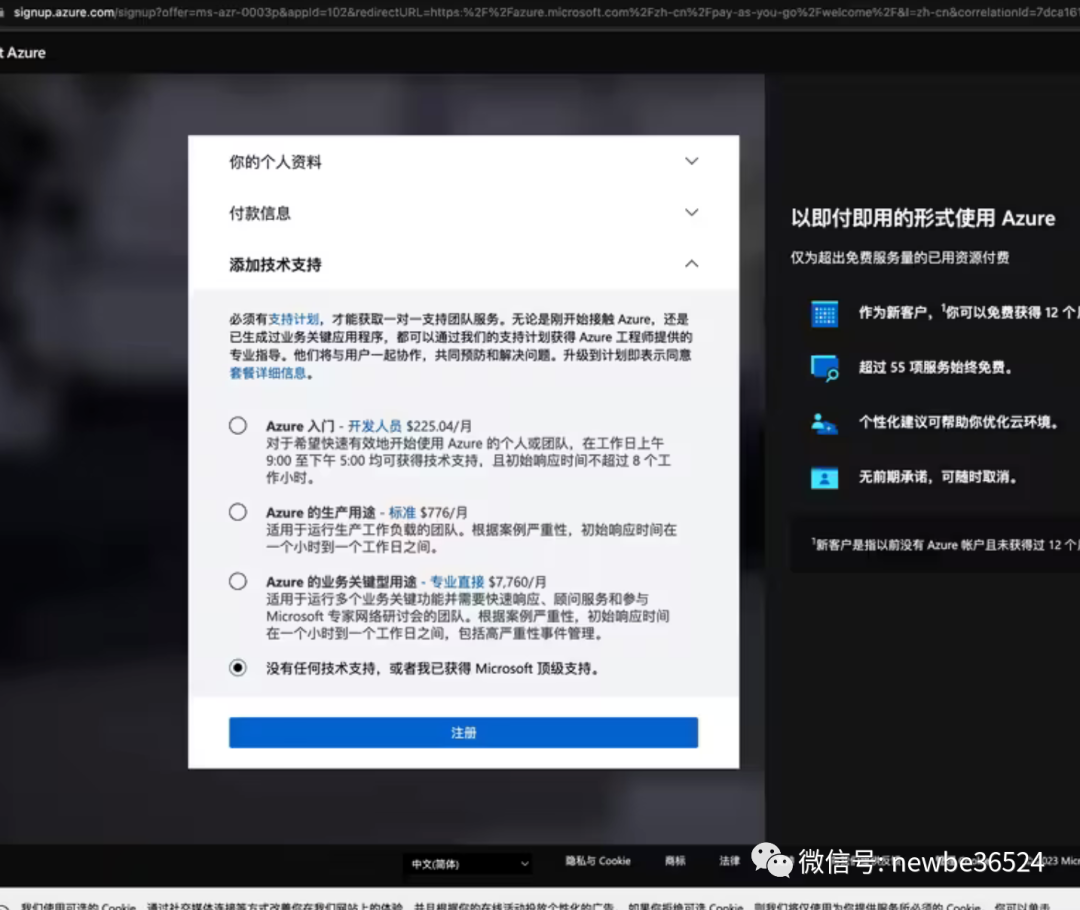The width and height of the screenshot is (1080, 910).
Task: Open the 支持计划 link
Action: pyautogui.click(x=293, y=319)
